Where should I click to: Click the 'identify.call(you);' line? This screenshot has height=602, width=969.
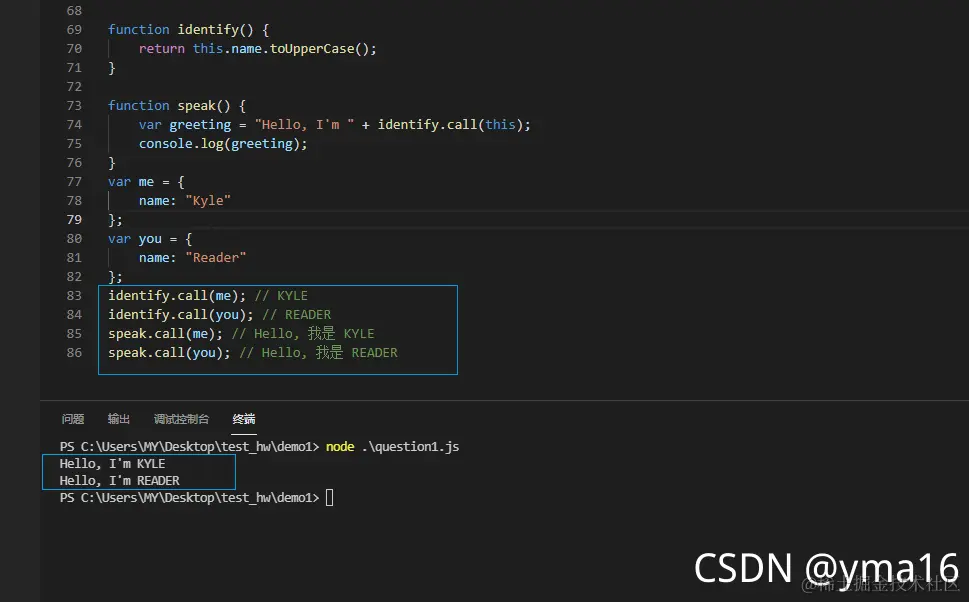[219, 315]
